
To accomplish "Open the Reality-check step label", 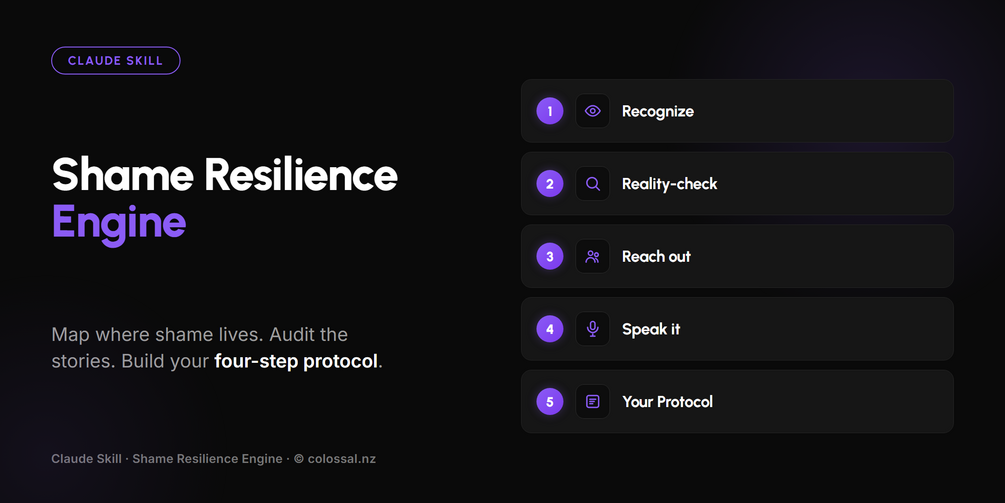I will coord(669,184).
